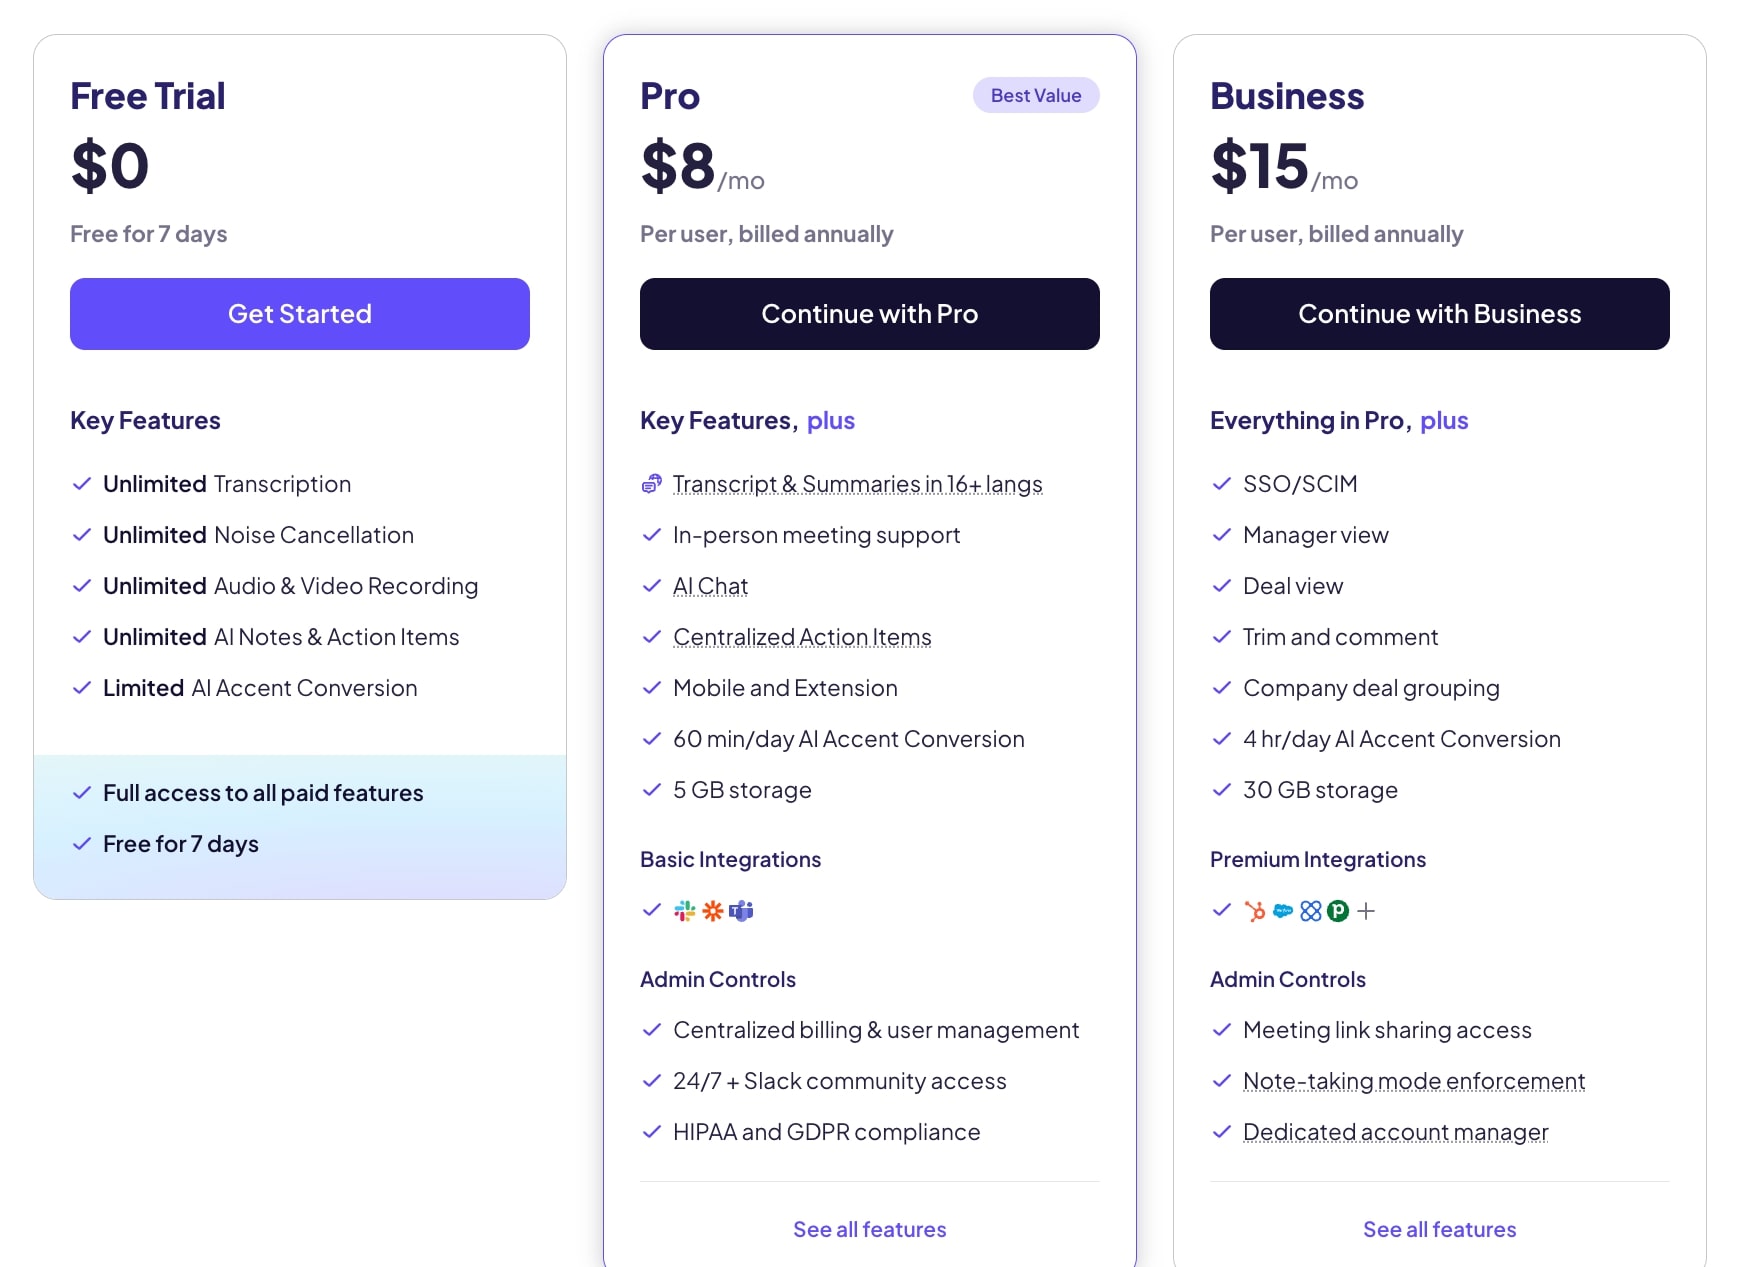The width and height of the screenshot is (1756, 1267).
Task: Click the checkmark beside Unlimited Transcription
Action: coord(83,484)
